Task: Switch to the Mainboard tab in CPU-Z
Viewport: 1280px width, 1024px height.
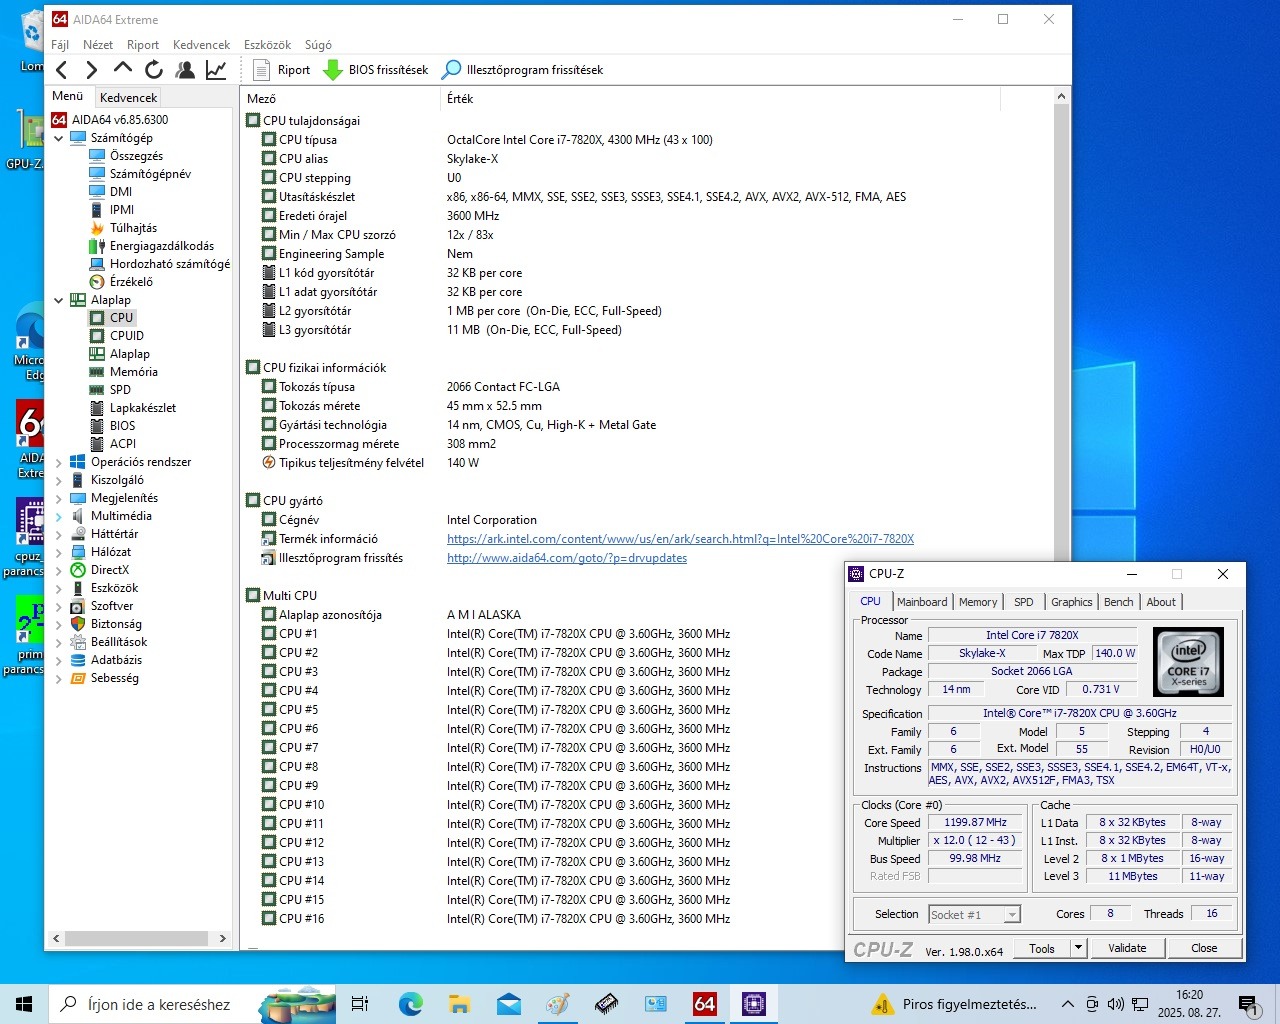Action: (x=921, y=602)
